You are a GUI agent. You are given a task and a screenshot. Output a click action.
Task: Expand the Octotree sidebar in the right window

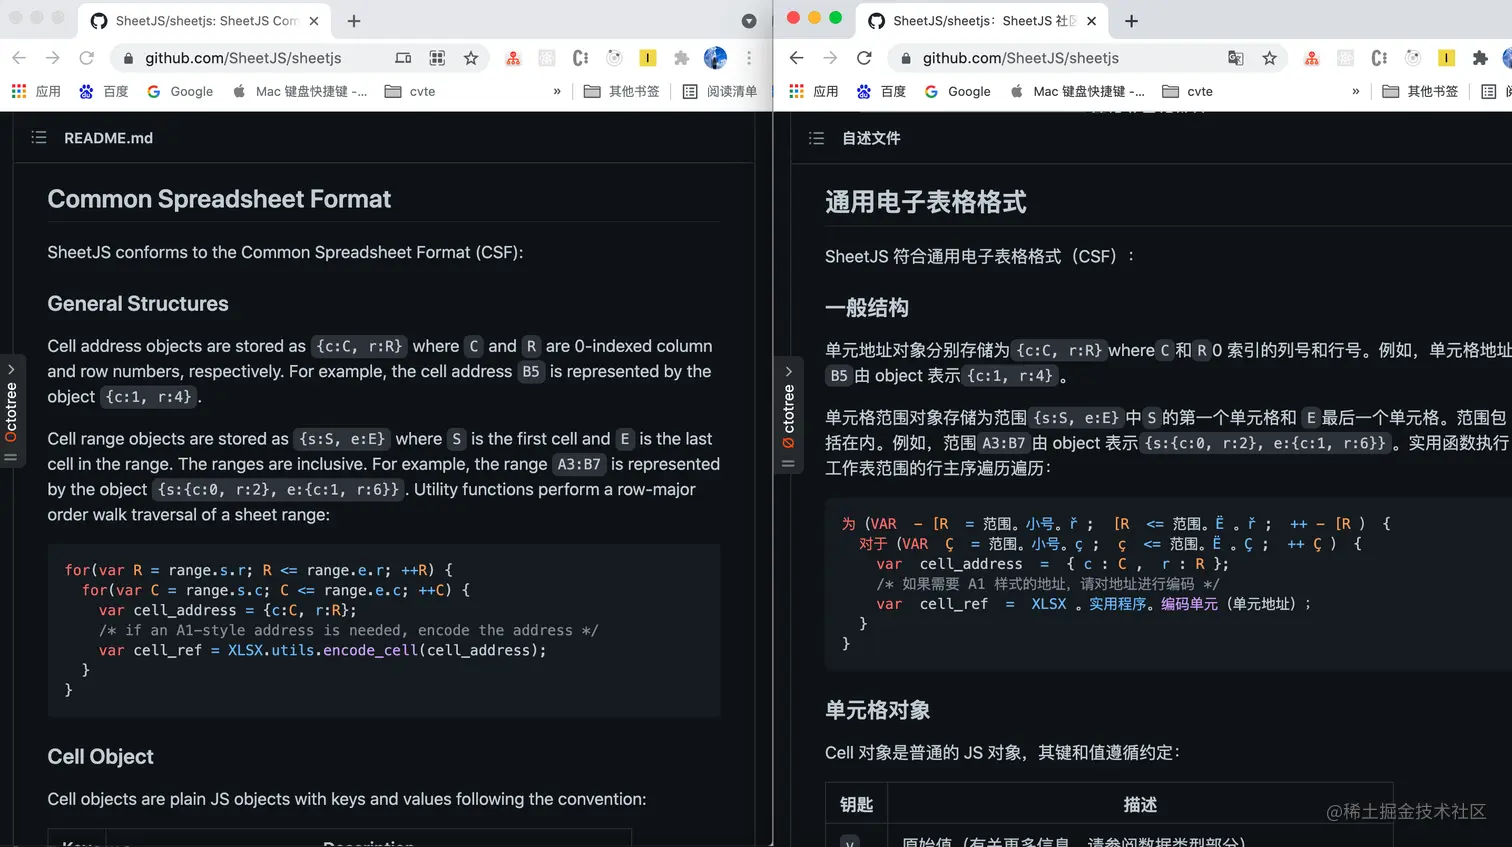coord(789,414)
